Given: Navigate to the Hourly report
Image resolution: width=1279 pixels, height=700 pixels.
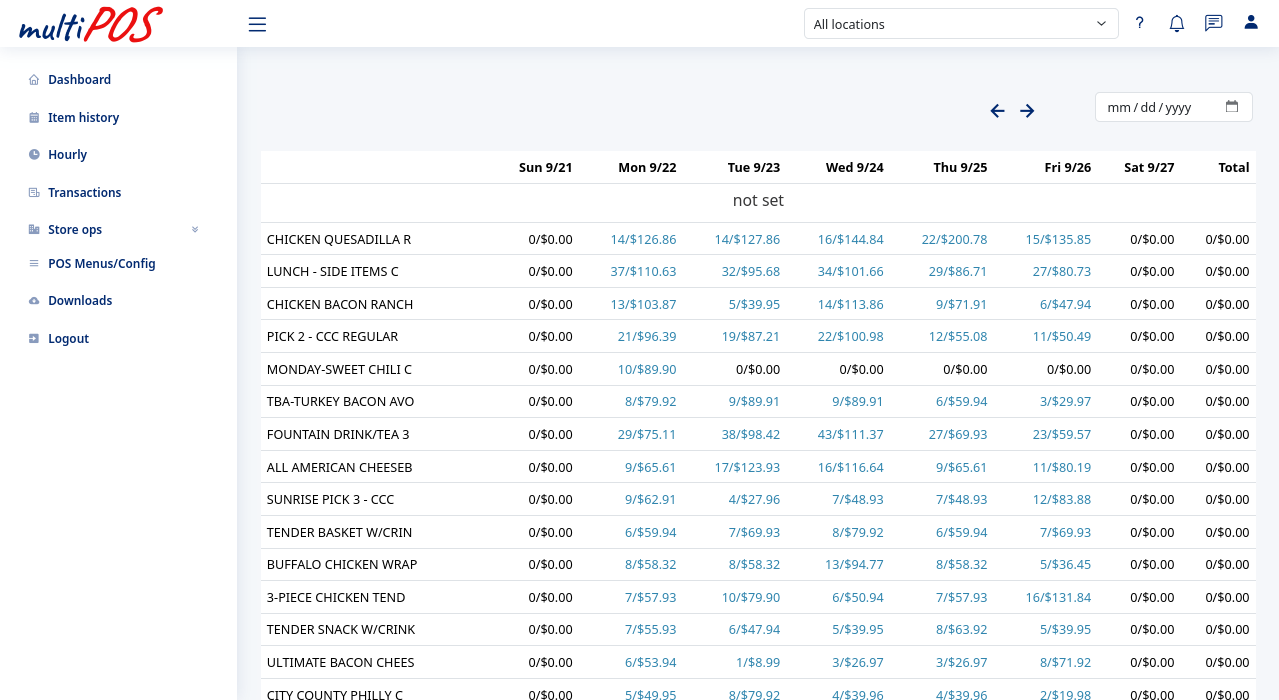Looking at the screenshot, I should pos(67,155).
